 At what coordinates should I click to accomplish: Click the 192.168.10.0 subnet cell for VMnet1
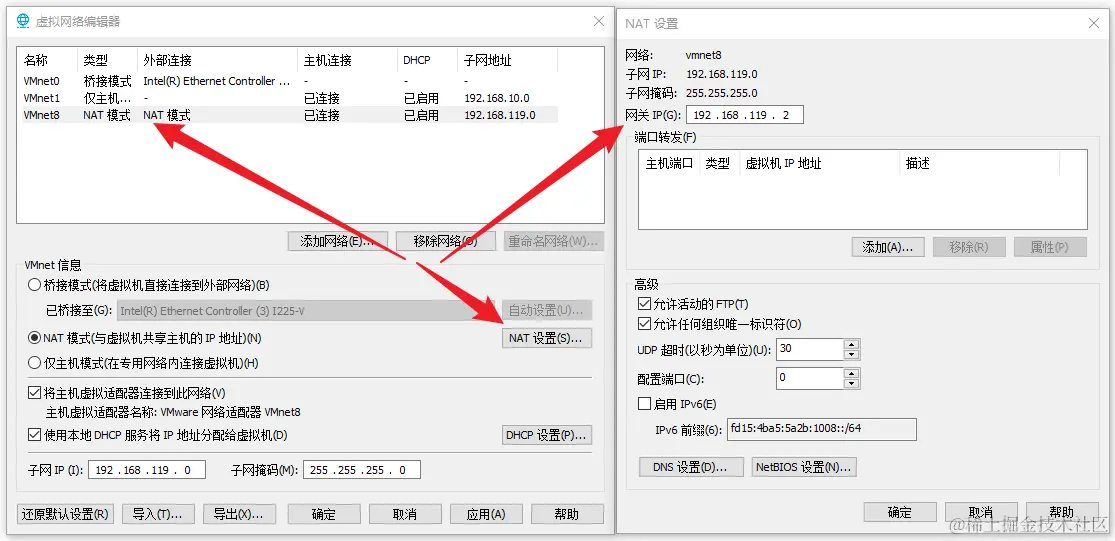[x=497, y=98]
